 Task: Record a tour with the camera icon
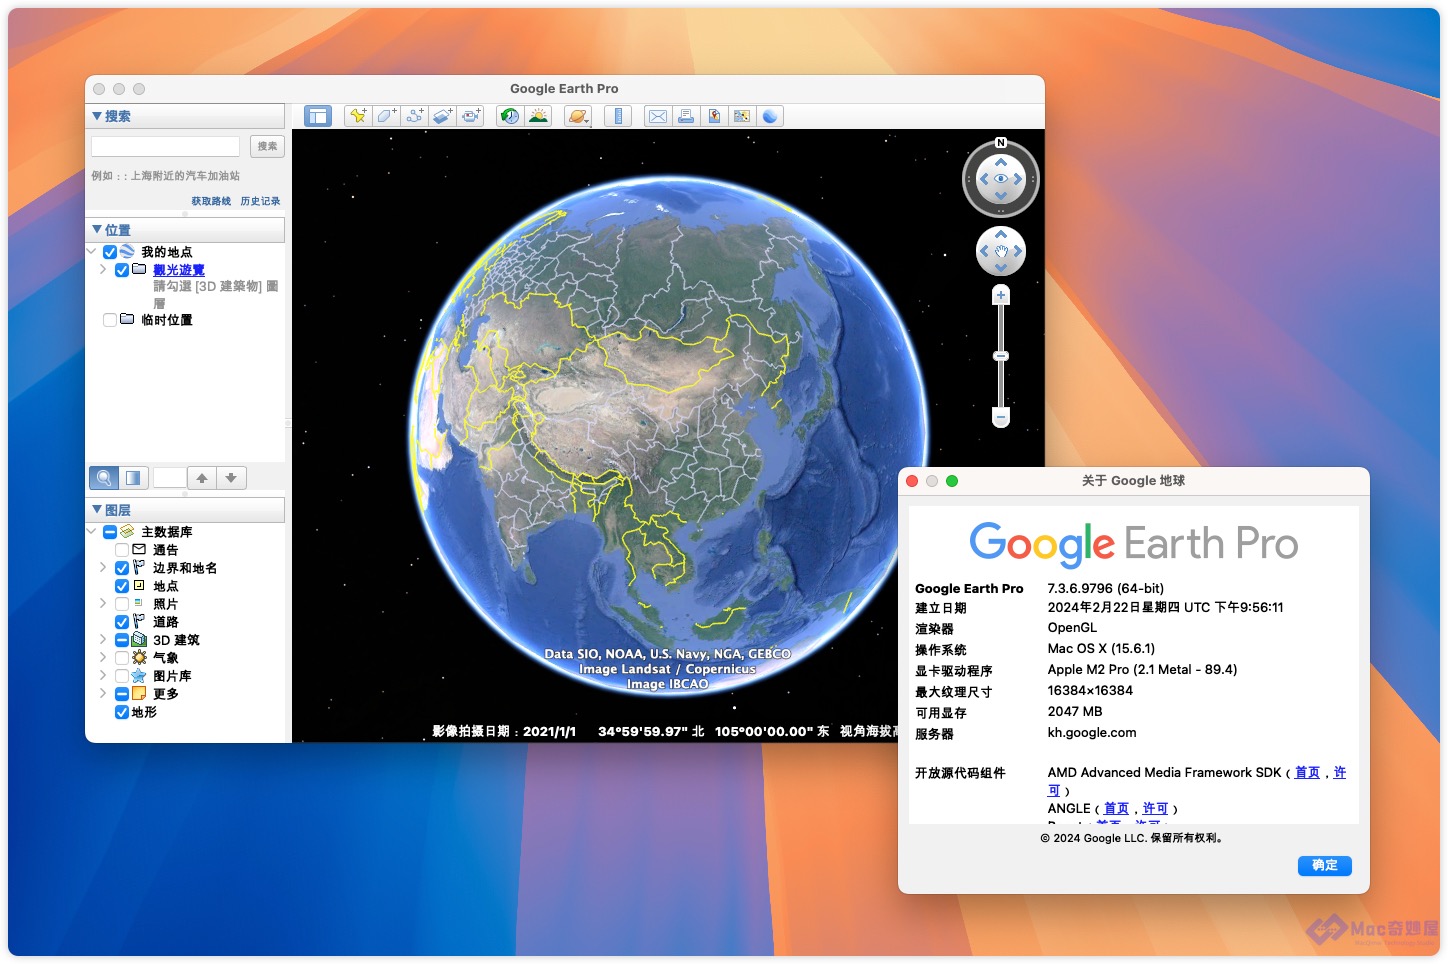470,116
